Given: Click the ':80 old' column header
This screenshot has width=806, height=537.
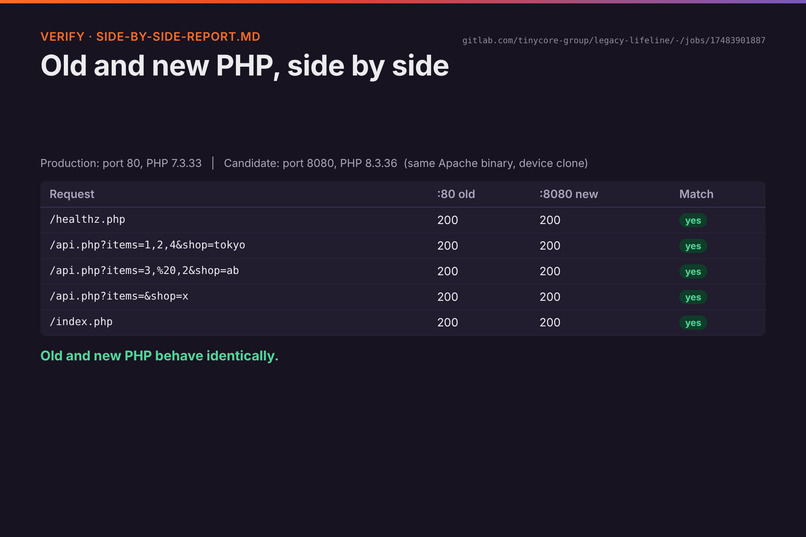Looking at the screenshot, I should [456, 194].
